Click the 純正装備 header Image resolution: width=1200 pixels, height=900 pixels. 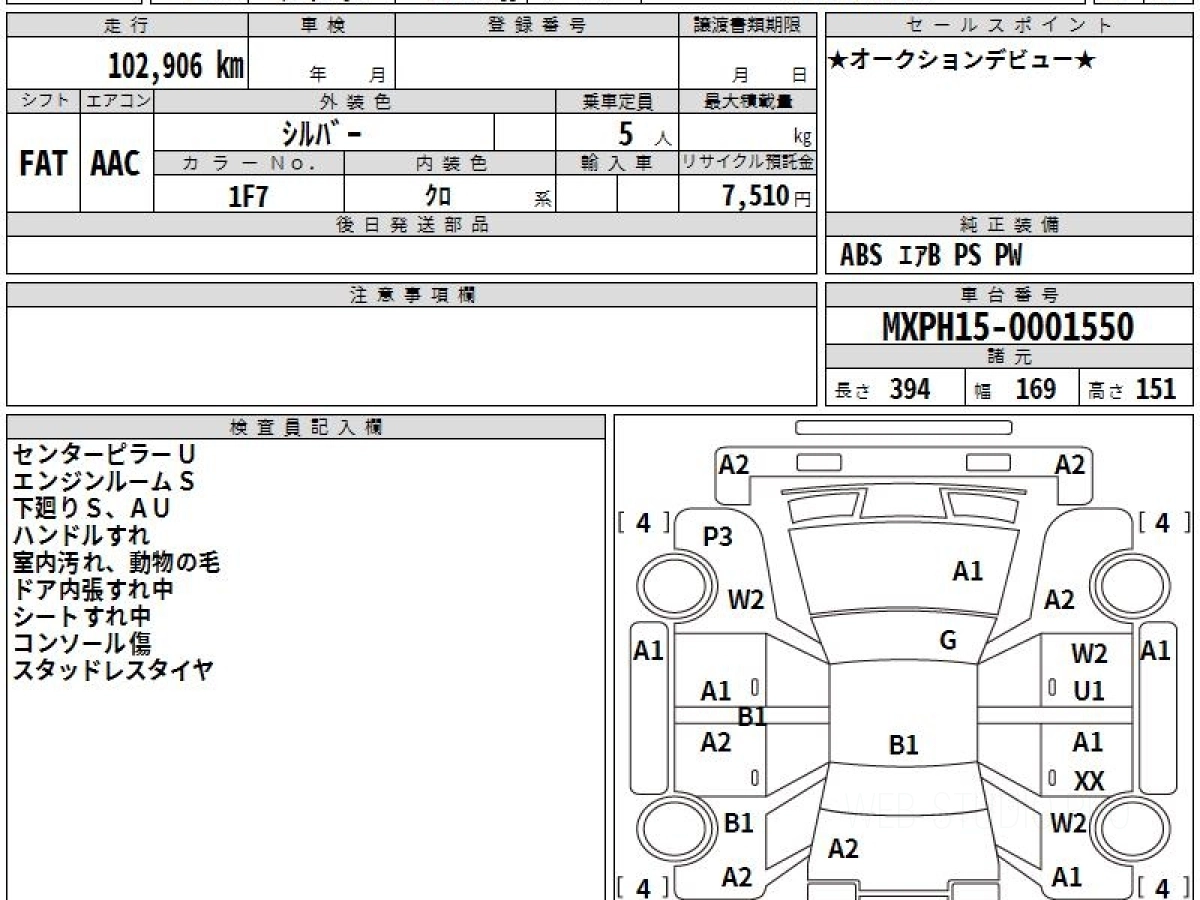pyautogui.click(x=1010, y=225)
